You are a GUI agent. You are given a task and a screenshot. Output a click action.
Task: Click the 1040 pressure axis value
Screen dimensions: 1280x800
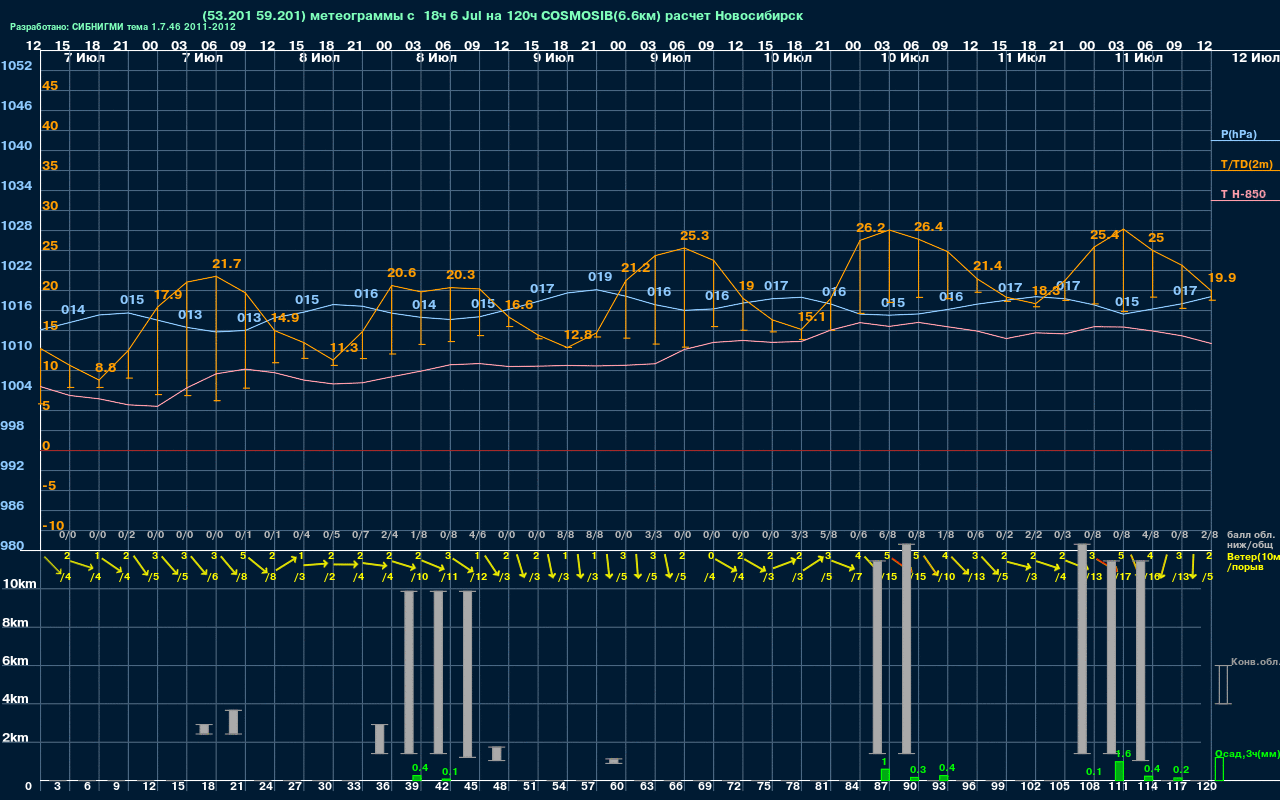[16, 146]
